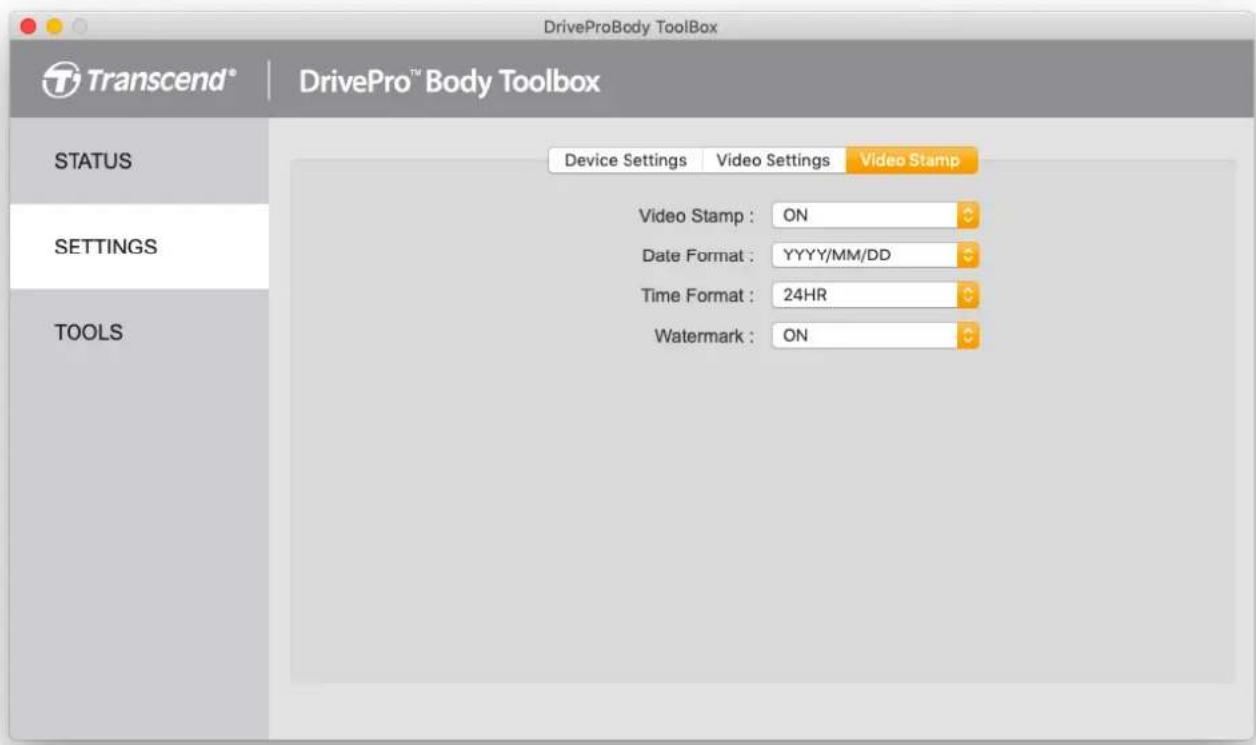Select the orange Video Stamp tab

click(x=910, y=161)
